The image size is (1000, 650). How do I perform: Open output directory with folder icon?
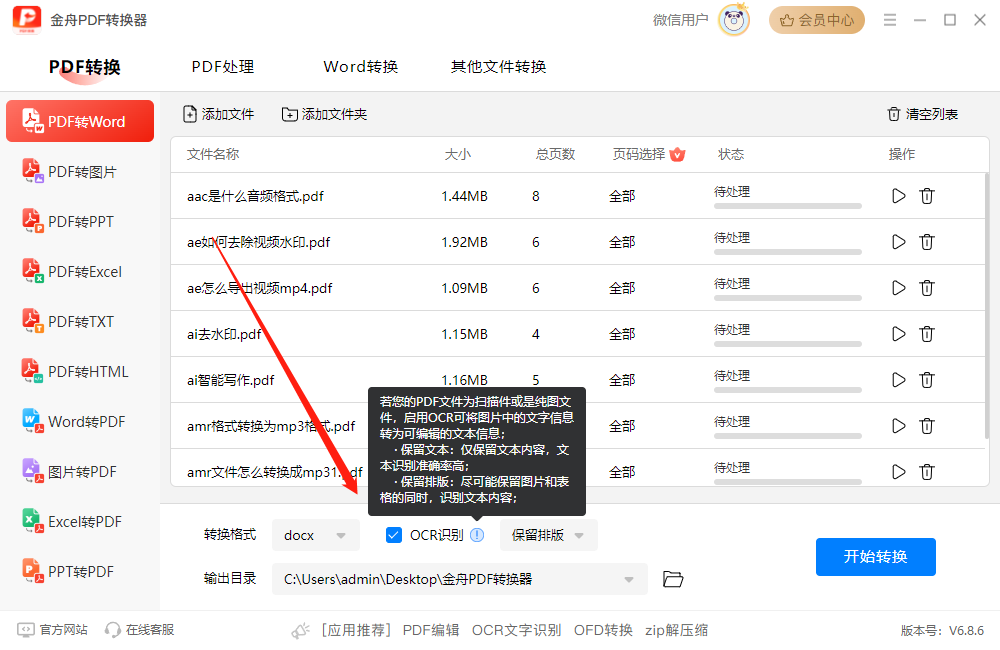(672, 579)
